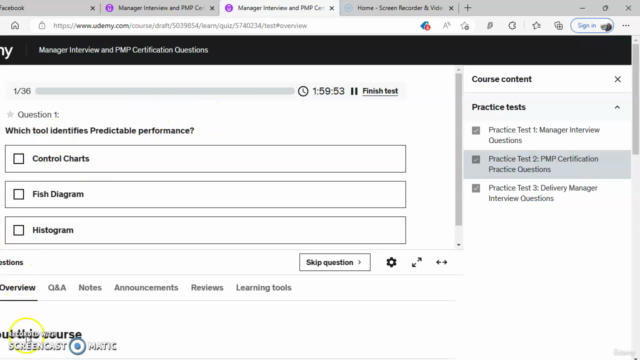
Task: Click the Udemy logo
Action: 6,51
